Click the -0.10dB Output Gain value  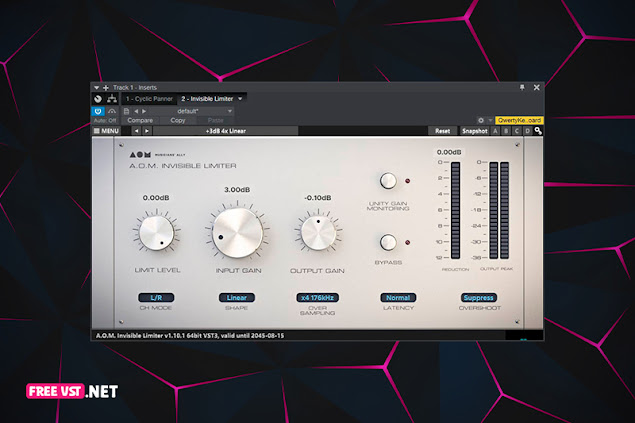318,198
